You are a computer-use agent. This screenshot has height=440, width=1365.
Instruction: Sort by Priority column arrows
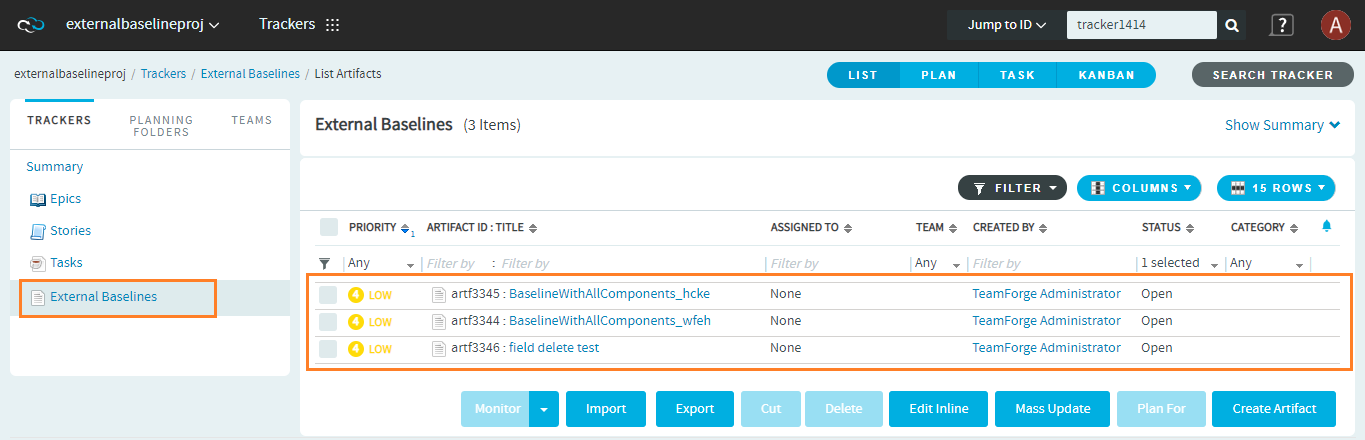coord(405,228)
